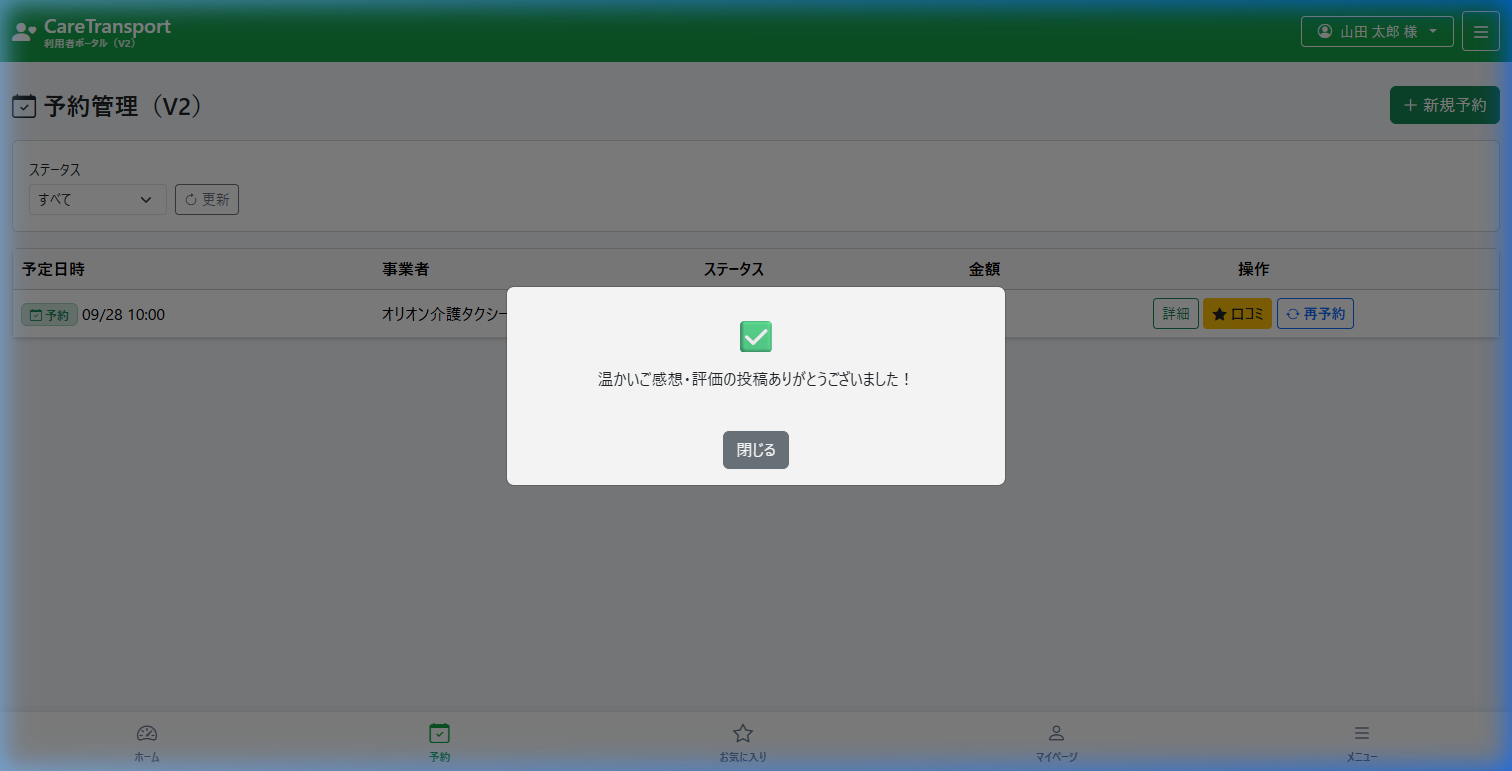The width and height of the screenshot is (1512, 771).
Task: Refresh the list with 更新 button
Action: (x=207, y=199)
